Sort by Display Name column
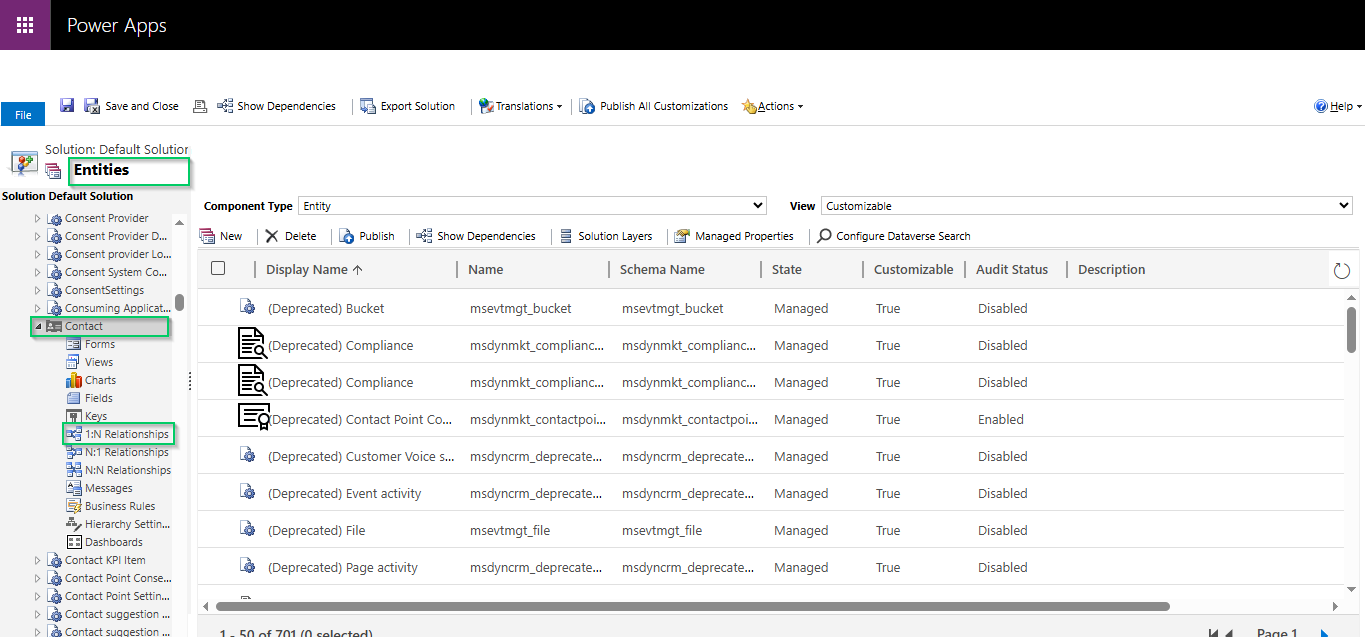This screenshot has width=1365, height=637. (x=314, y=269)
